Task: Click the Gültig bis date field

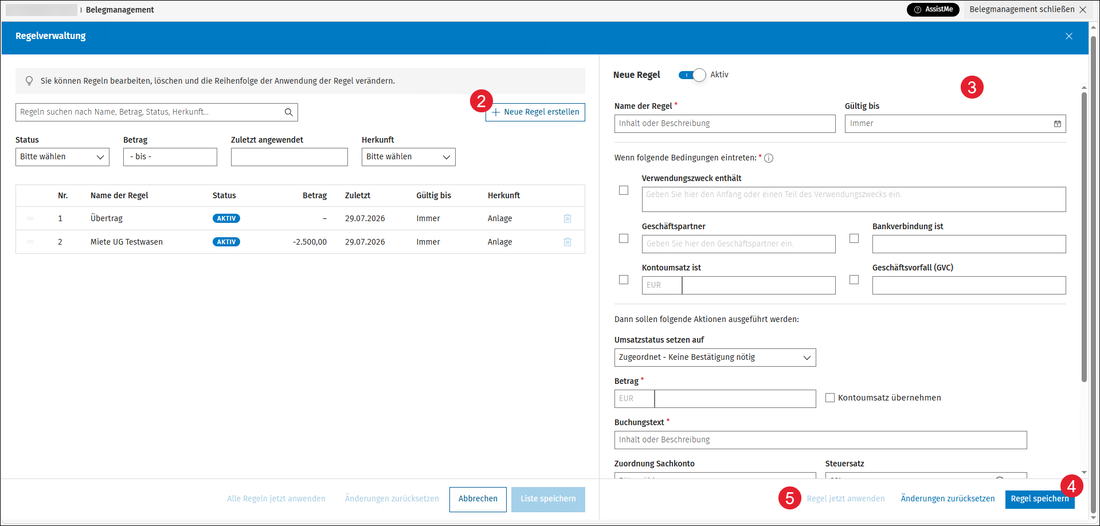Action: tap(955, 123)
